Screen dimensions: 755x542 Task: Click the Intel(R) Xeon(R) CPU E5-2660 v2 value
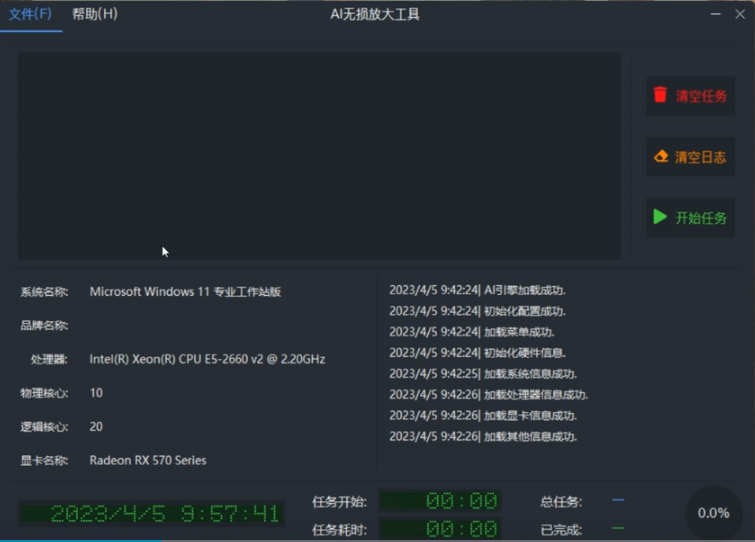pos(207,359)
